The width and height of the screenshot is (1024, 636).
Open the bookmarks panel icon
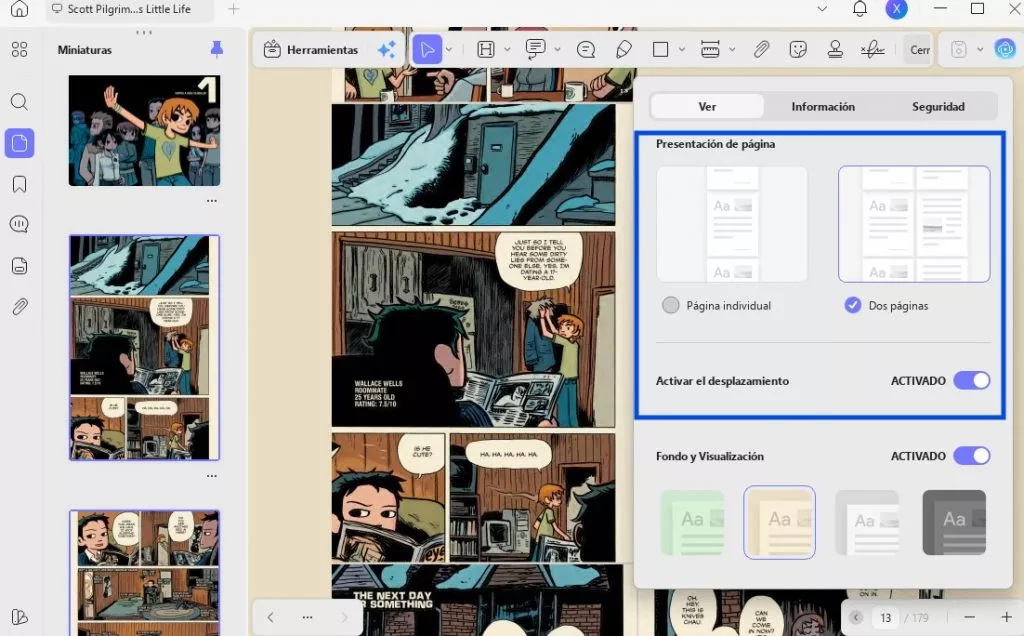[20, 185]
